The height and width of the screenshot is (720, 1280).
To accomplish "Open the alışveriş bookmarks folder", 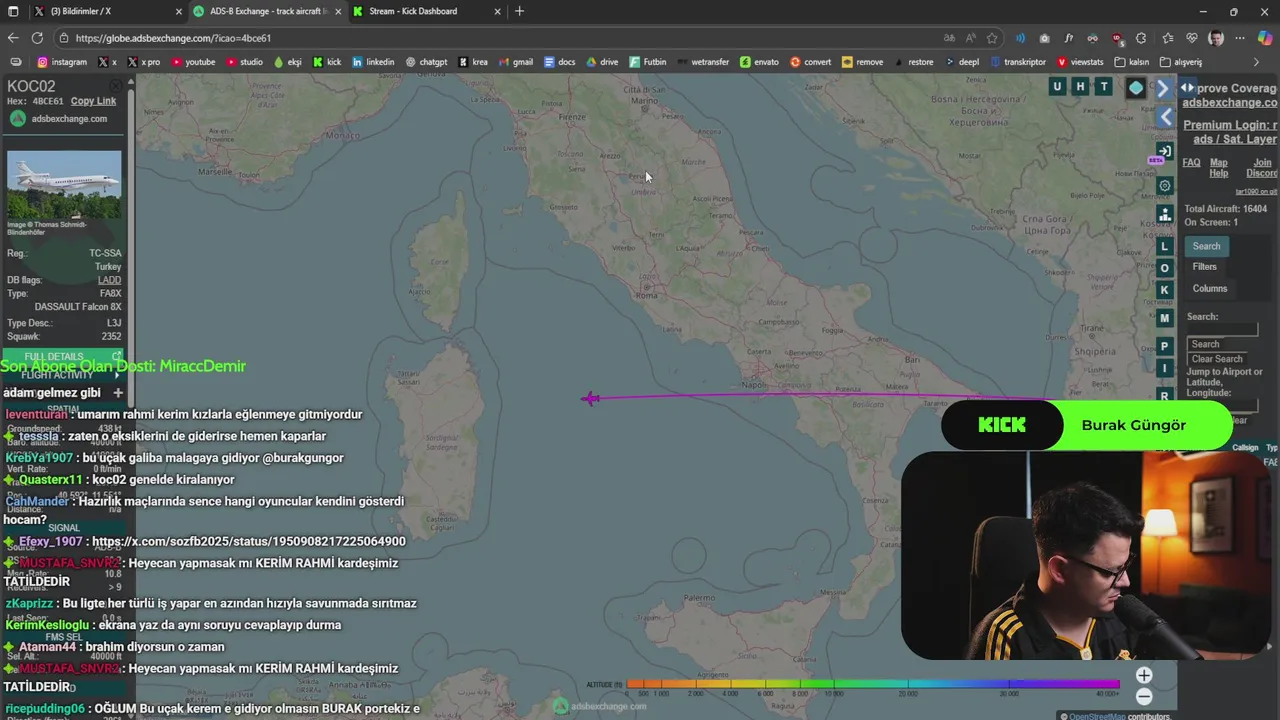I will [x=1181, y=62].
